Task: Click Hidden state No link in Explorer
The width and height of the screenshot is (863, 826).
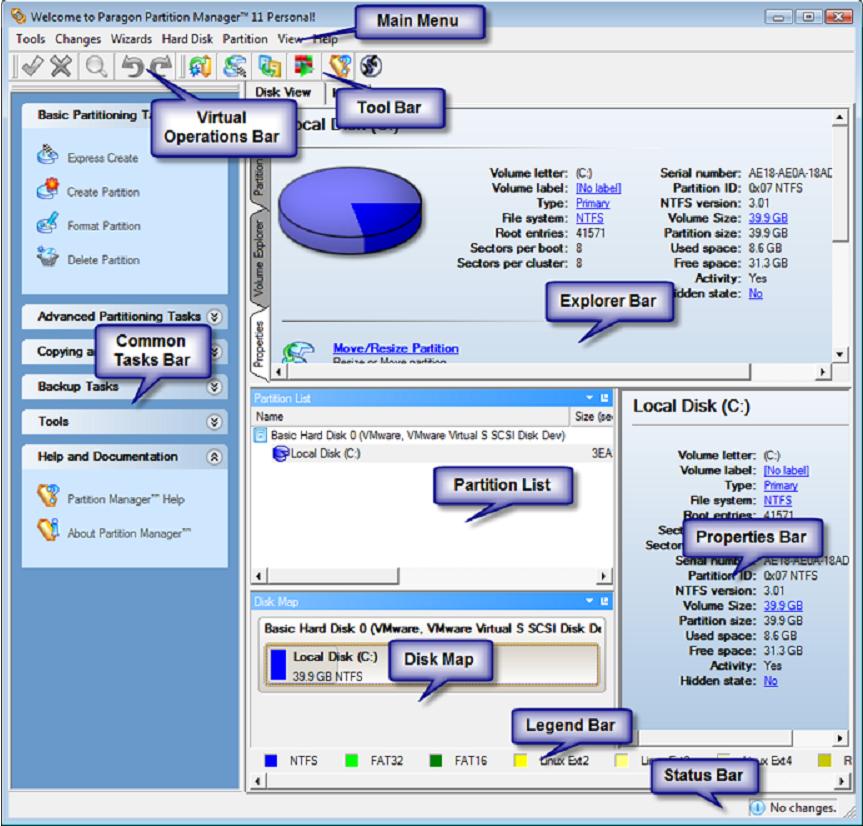Action: point(755,293)
